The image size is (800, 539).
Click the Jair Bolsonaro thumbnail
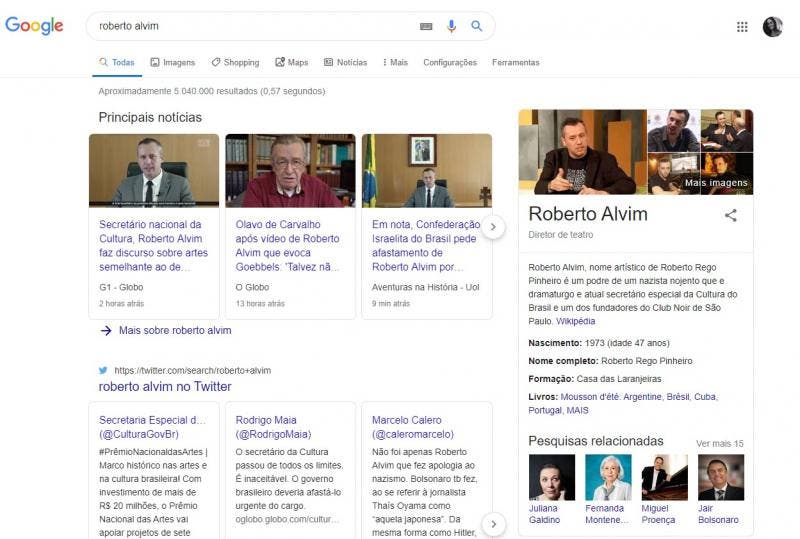(720, 478)
